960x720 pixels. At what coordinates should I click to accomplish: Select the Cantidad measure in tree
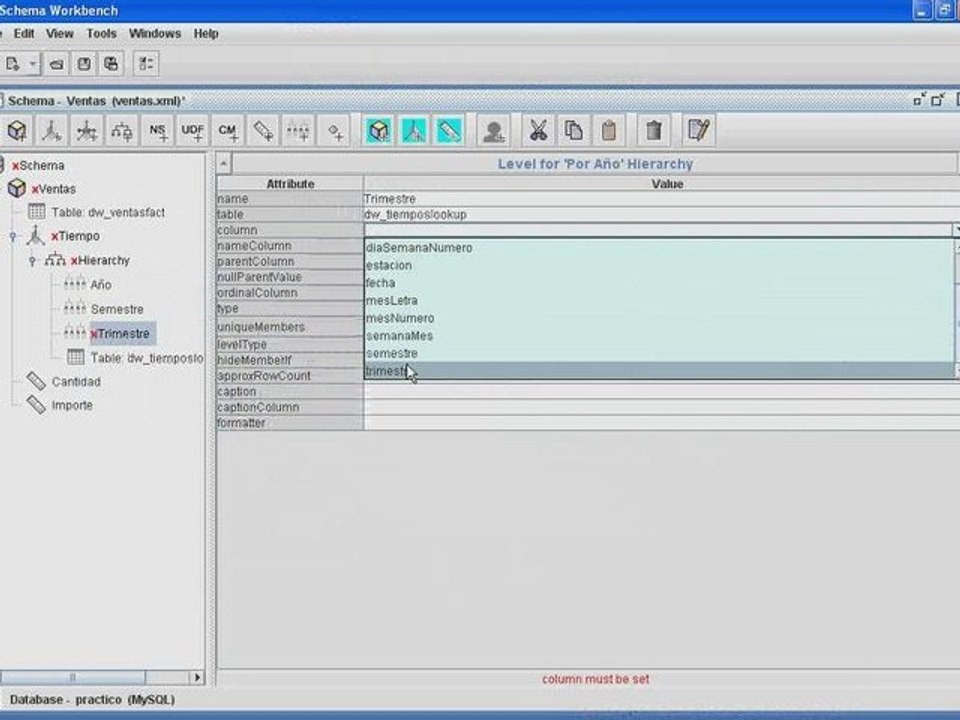click(x=76, y=382)
